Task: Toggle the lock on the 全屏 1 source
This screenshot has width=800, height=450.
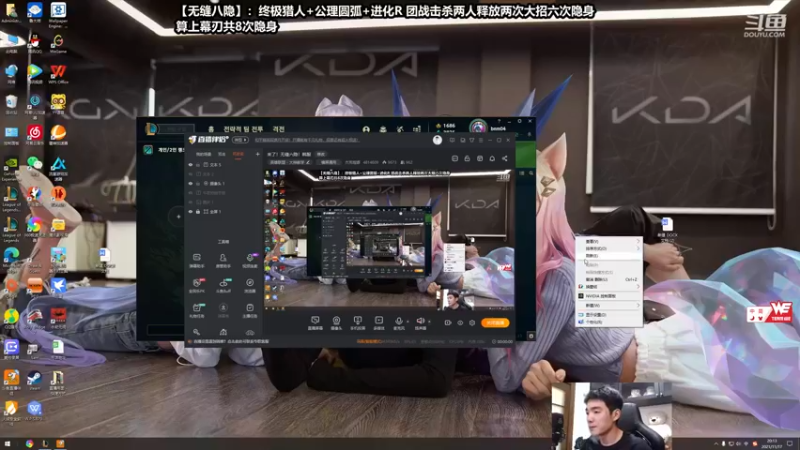Action: 198,211
